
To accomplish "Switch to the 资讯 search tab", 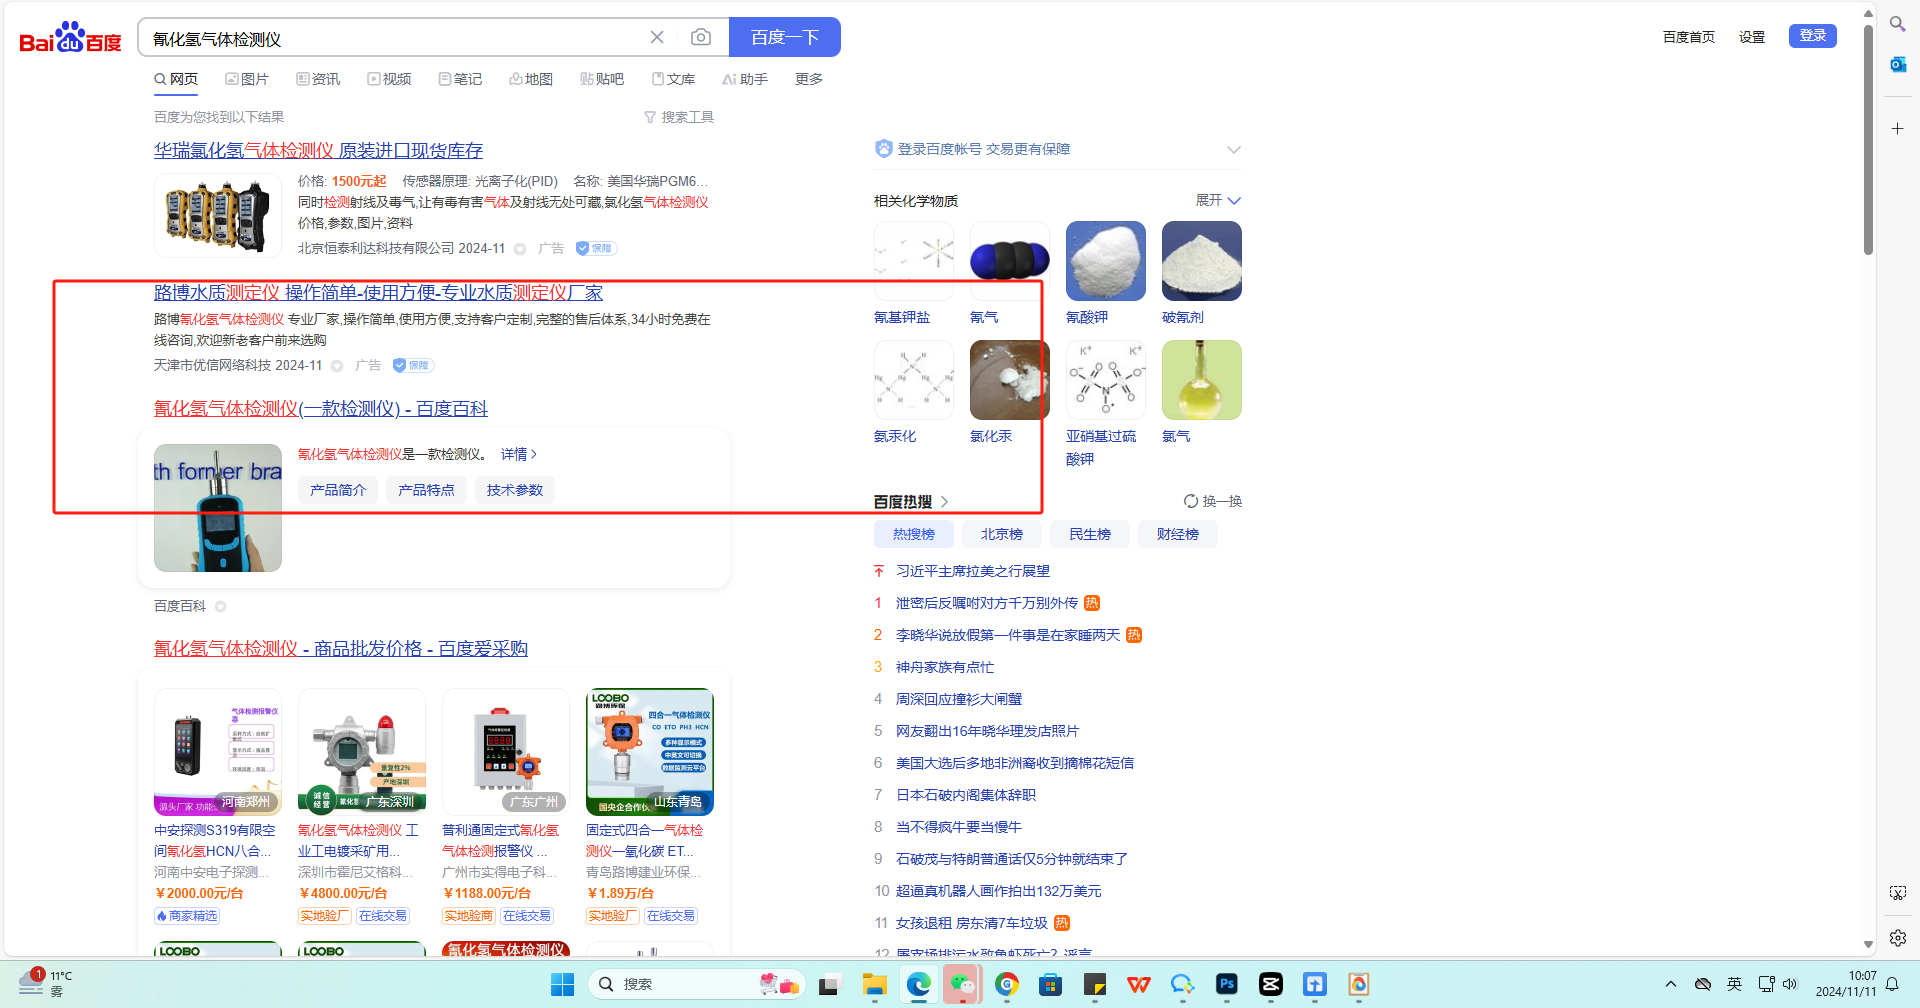I will 318,79.
